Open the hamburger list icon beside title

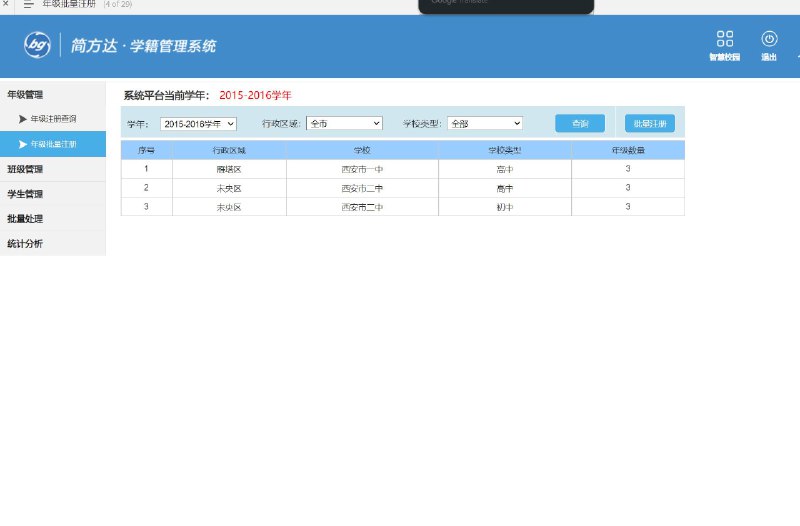coord(29,4)
